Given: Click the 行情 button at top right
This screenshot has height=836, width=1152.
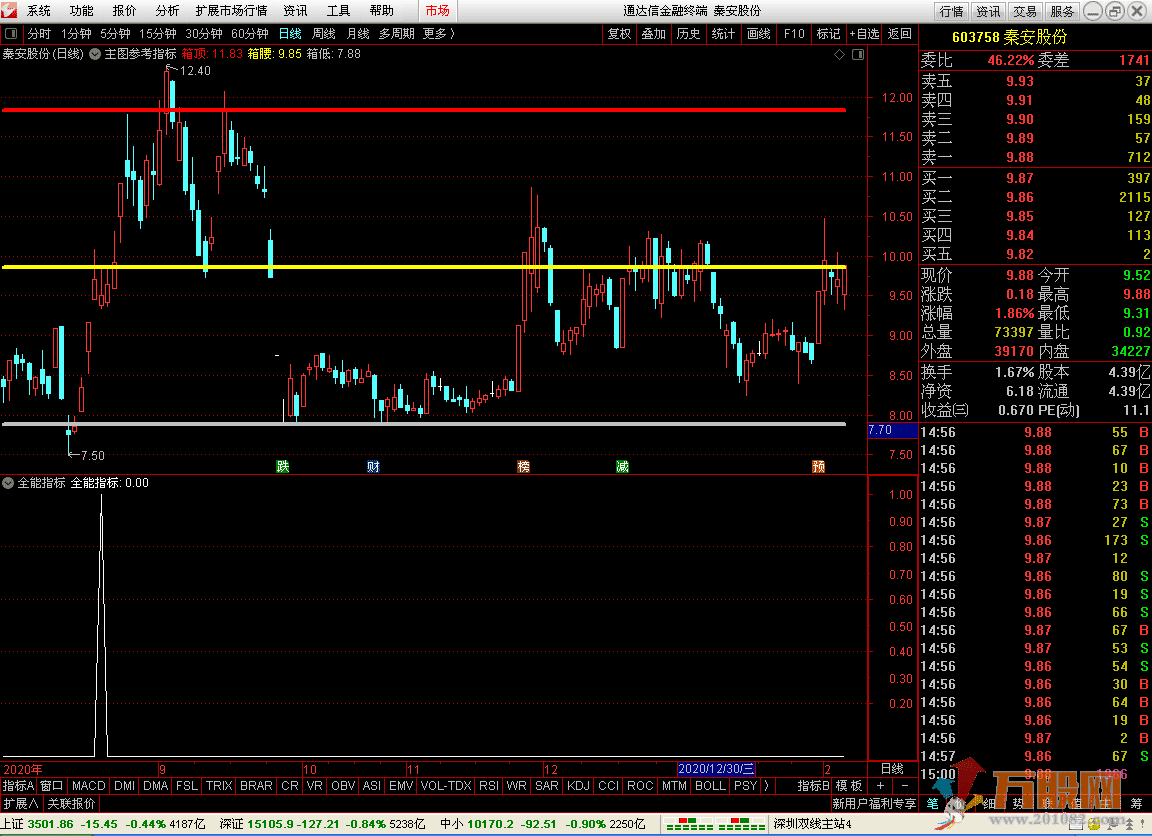Looking at the screenshot, I should click(951, 11).
